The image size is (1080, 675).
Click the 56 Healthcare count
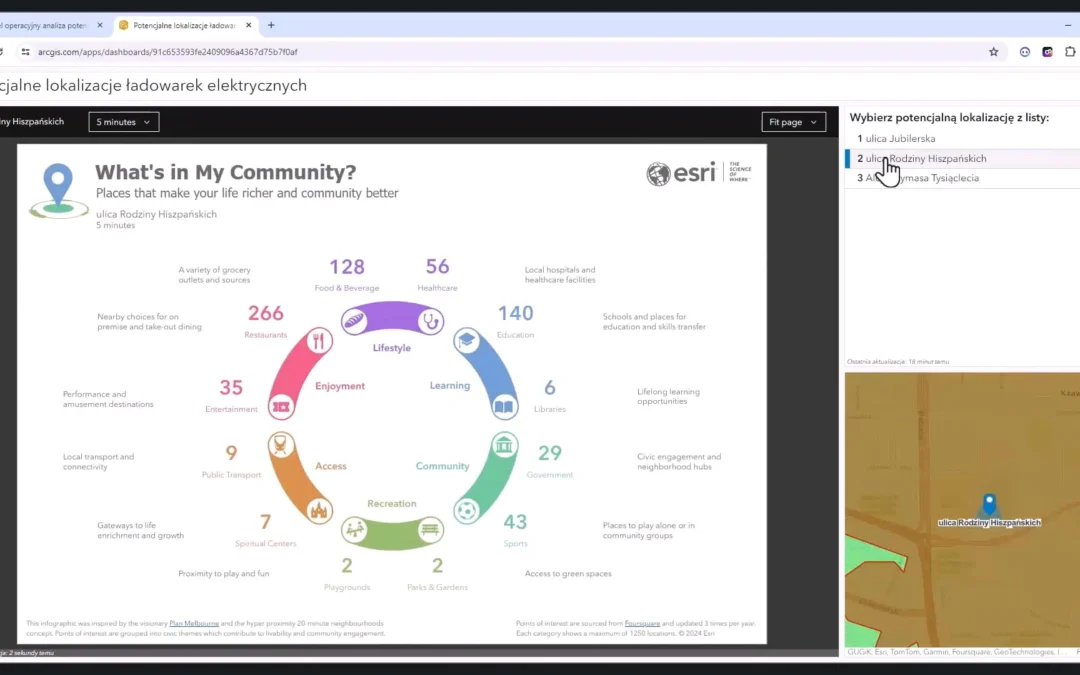coord(437,267)
